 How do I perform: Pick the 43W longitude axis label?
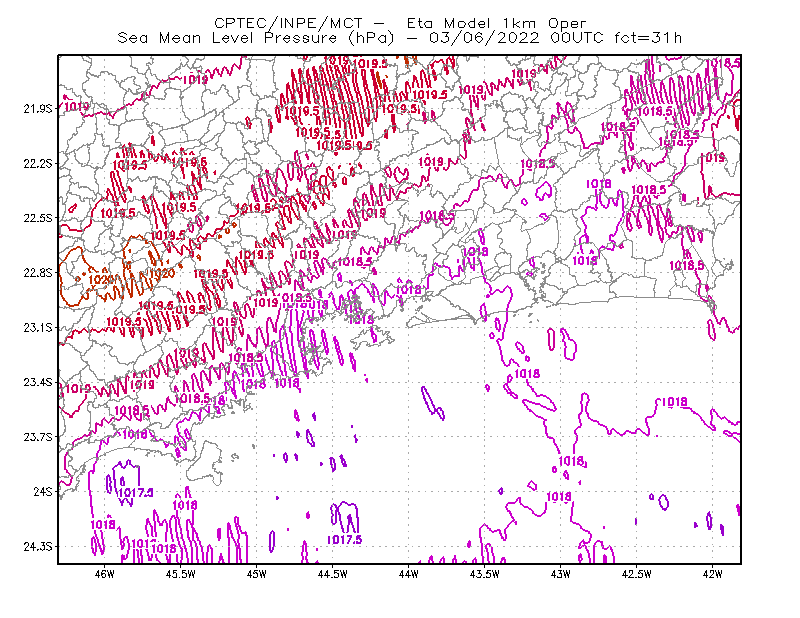[x=561, y=574]
